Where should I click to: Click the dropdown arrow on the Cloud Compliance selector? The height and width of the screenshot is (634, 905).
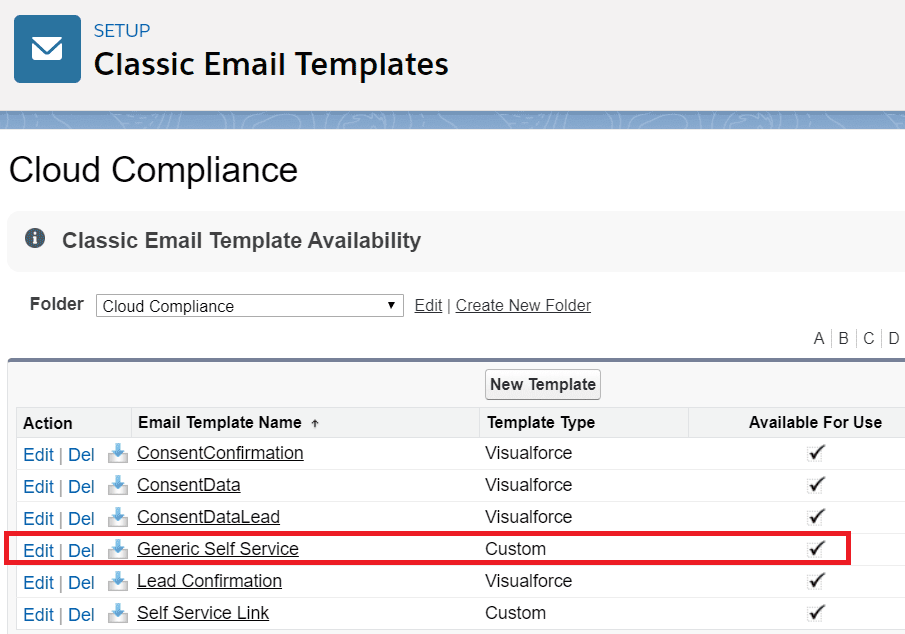coord(391,305)
